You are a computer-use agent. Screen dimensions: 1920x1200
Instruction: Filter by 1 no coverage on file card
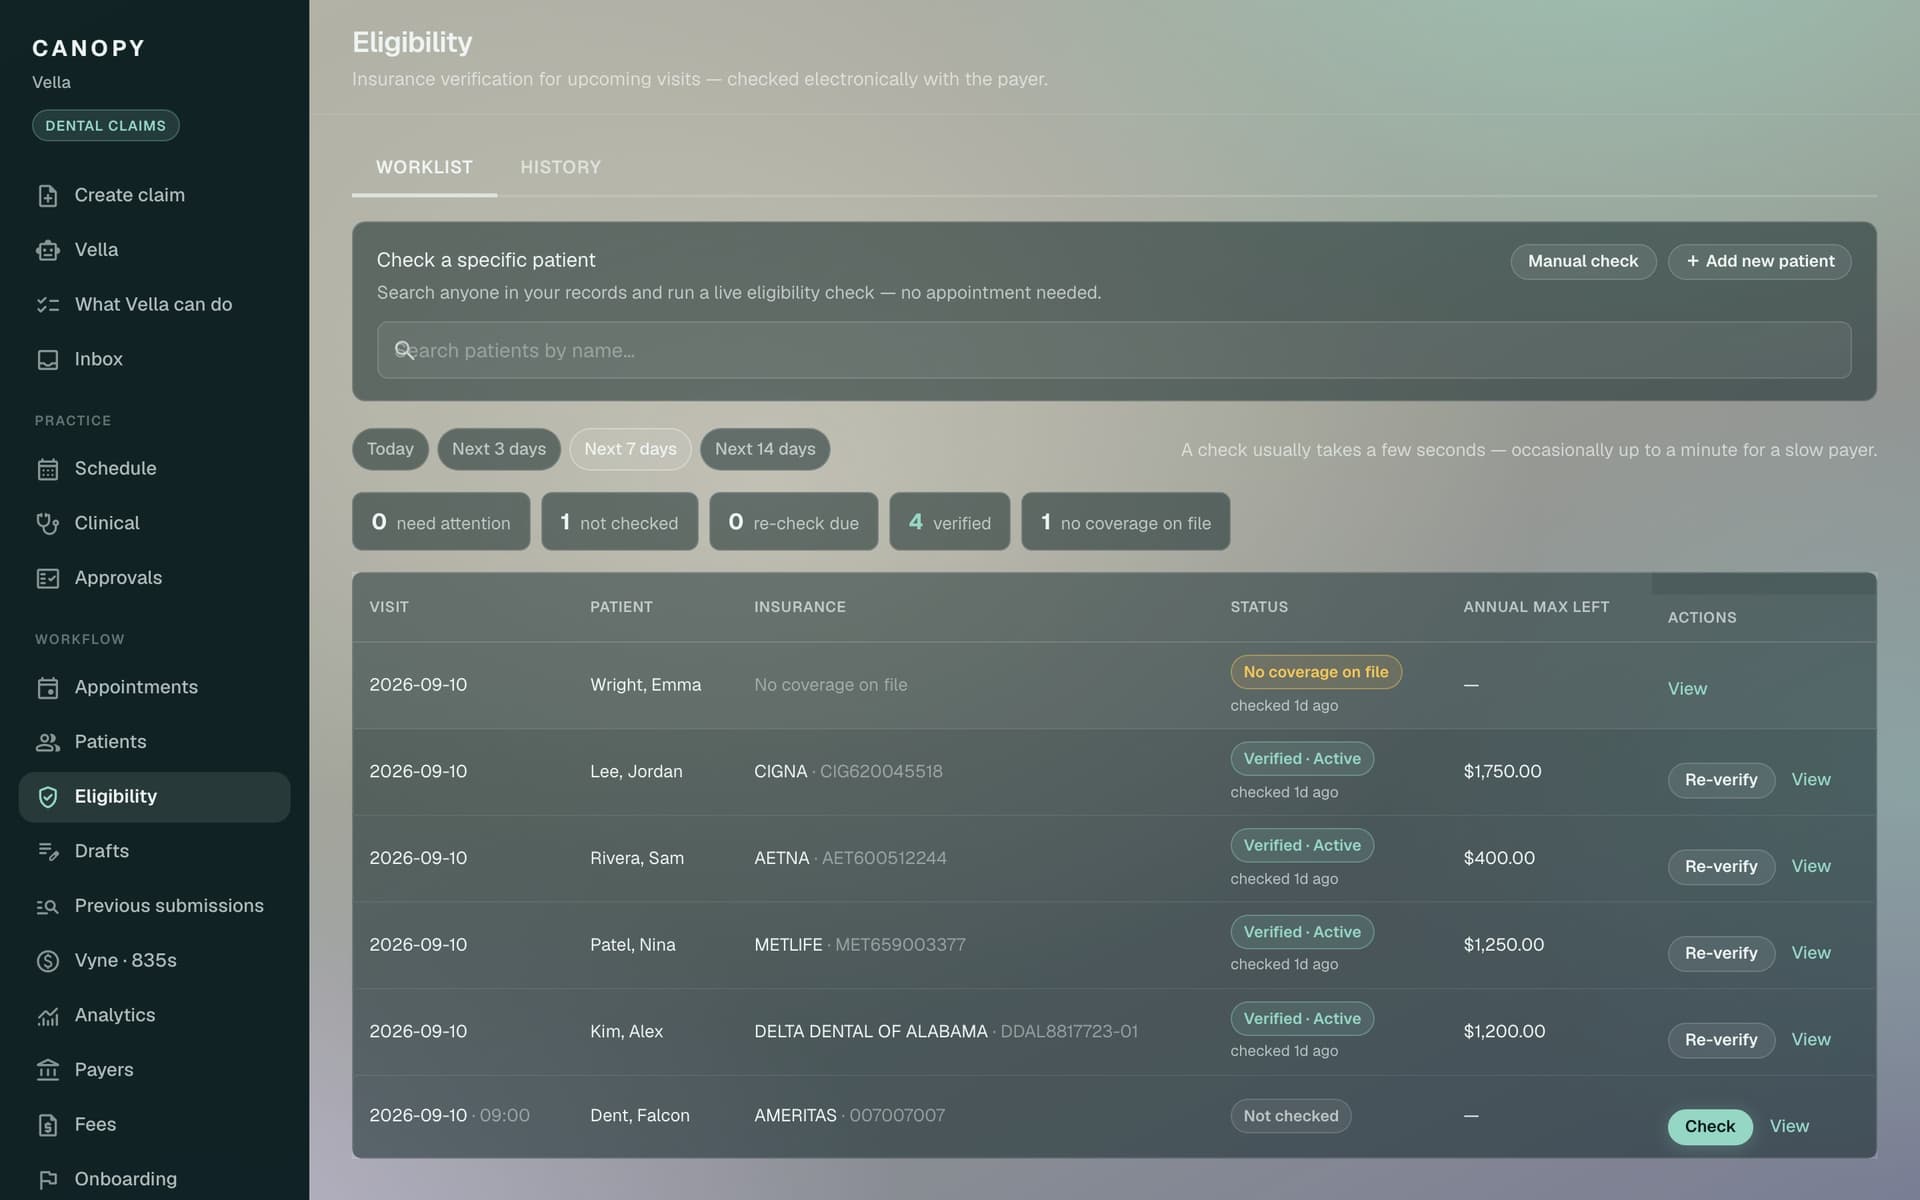coord(1125,522)
